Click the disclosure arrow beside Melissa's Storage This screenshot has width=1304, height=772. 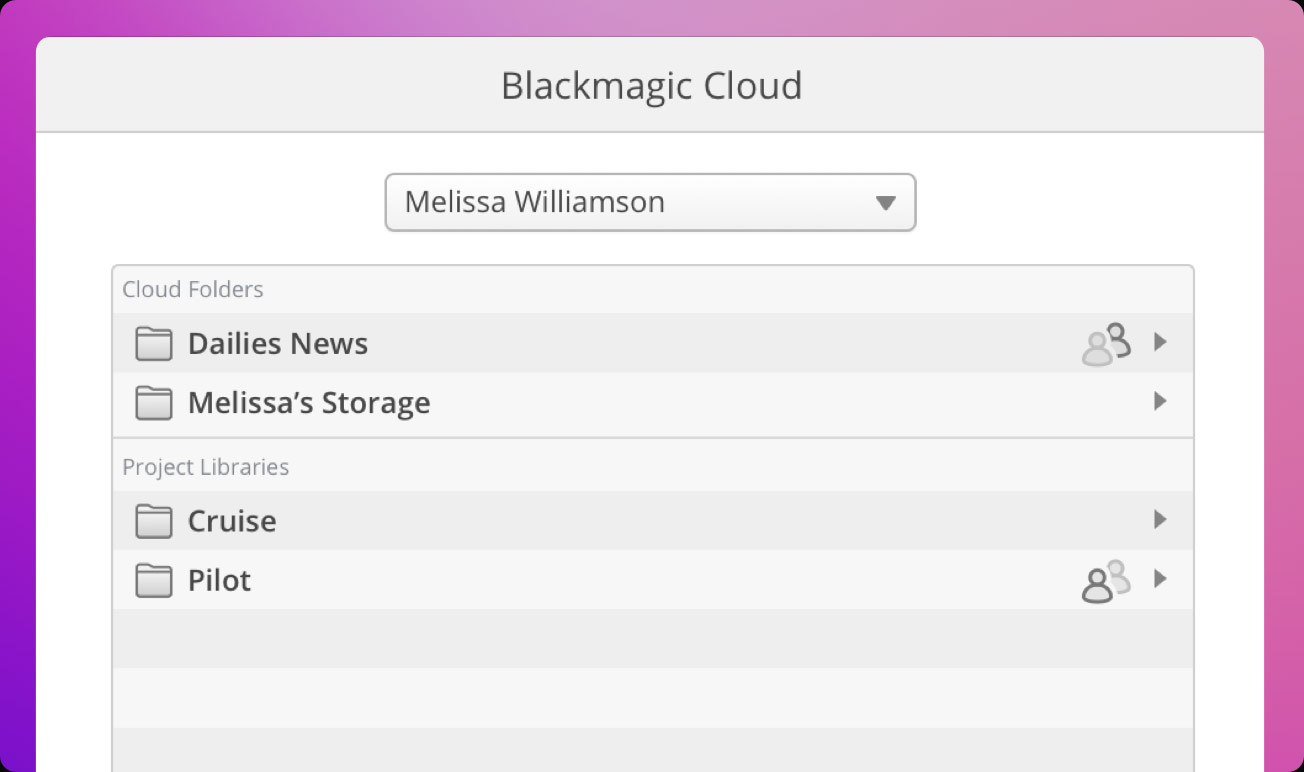pos(1160,401)
